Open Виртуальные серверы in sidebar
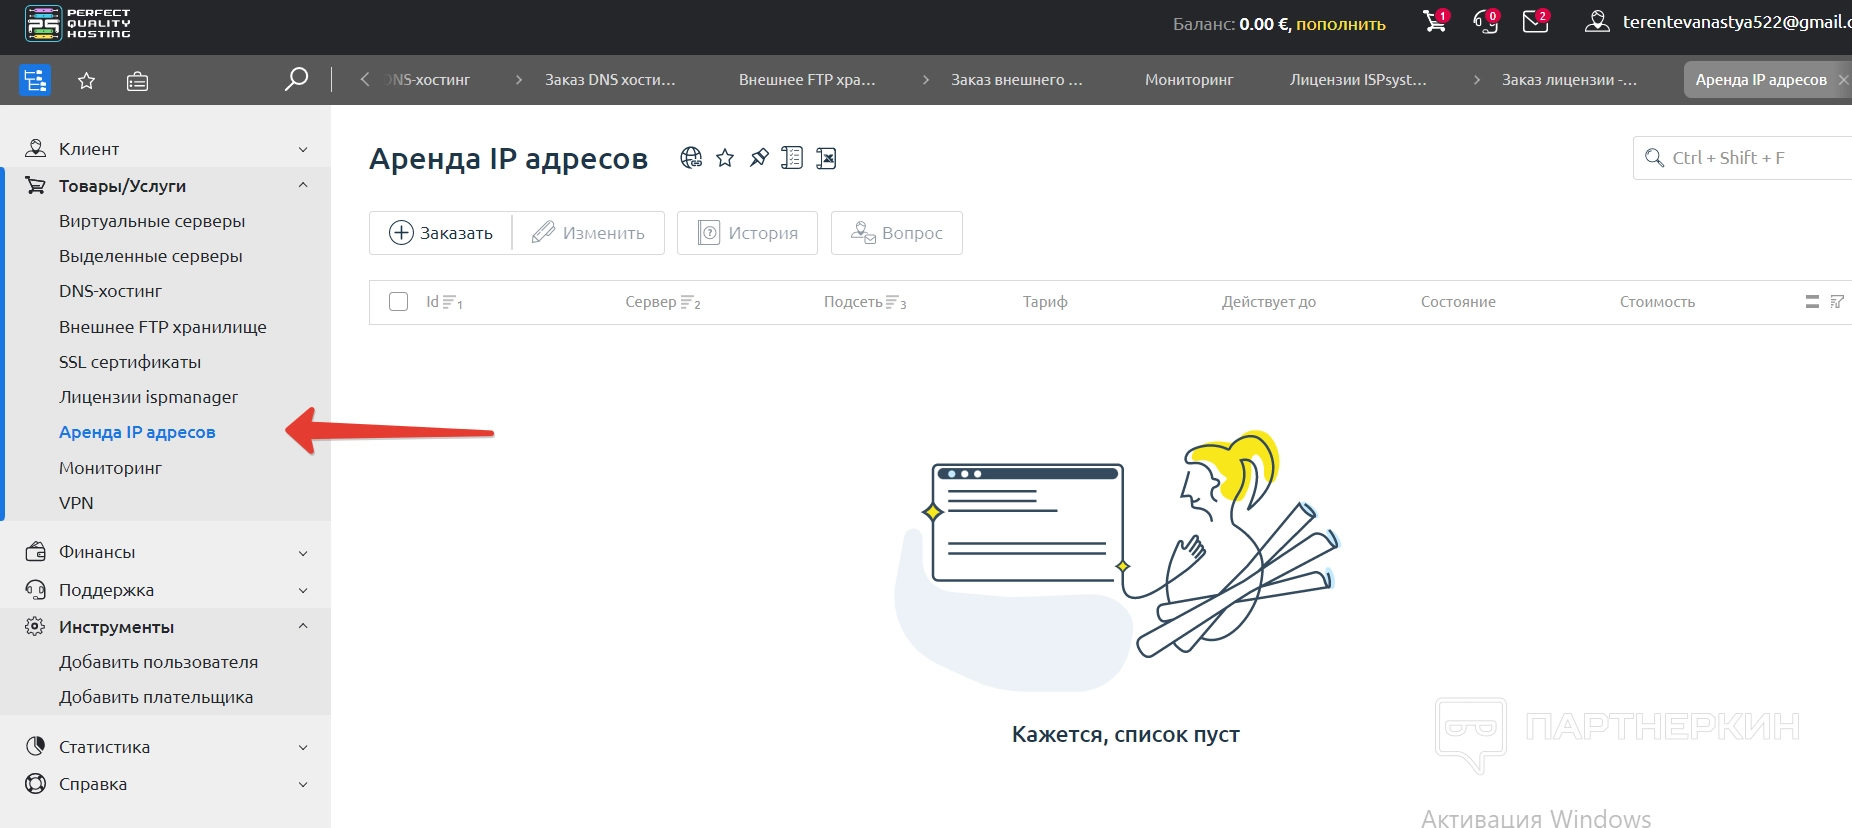The height and width of the screenshot is (828, 1852). [152, 221]
